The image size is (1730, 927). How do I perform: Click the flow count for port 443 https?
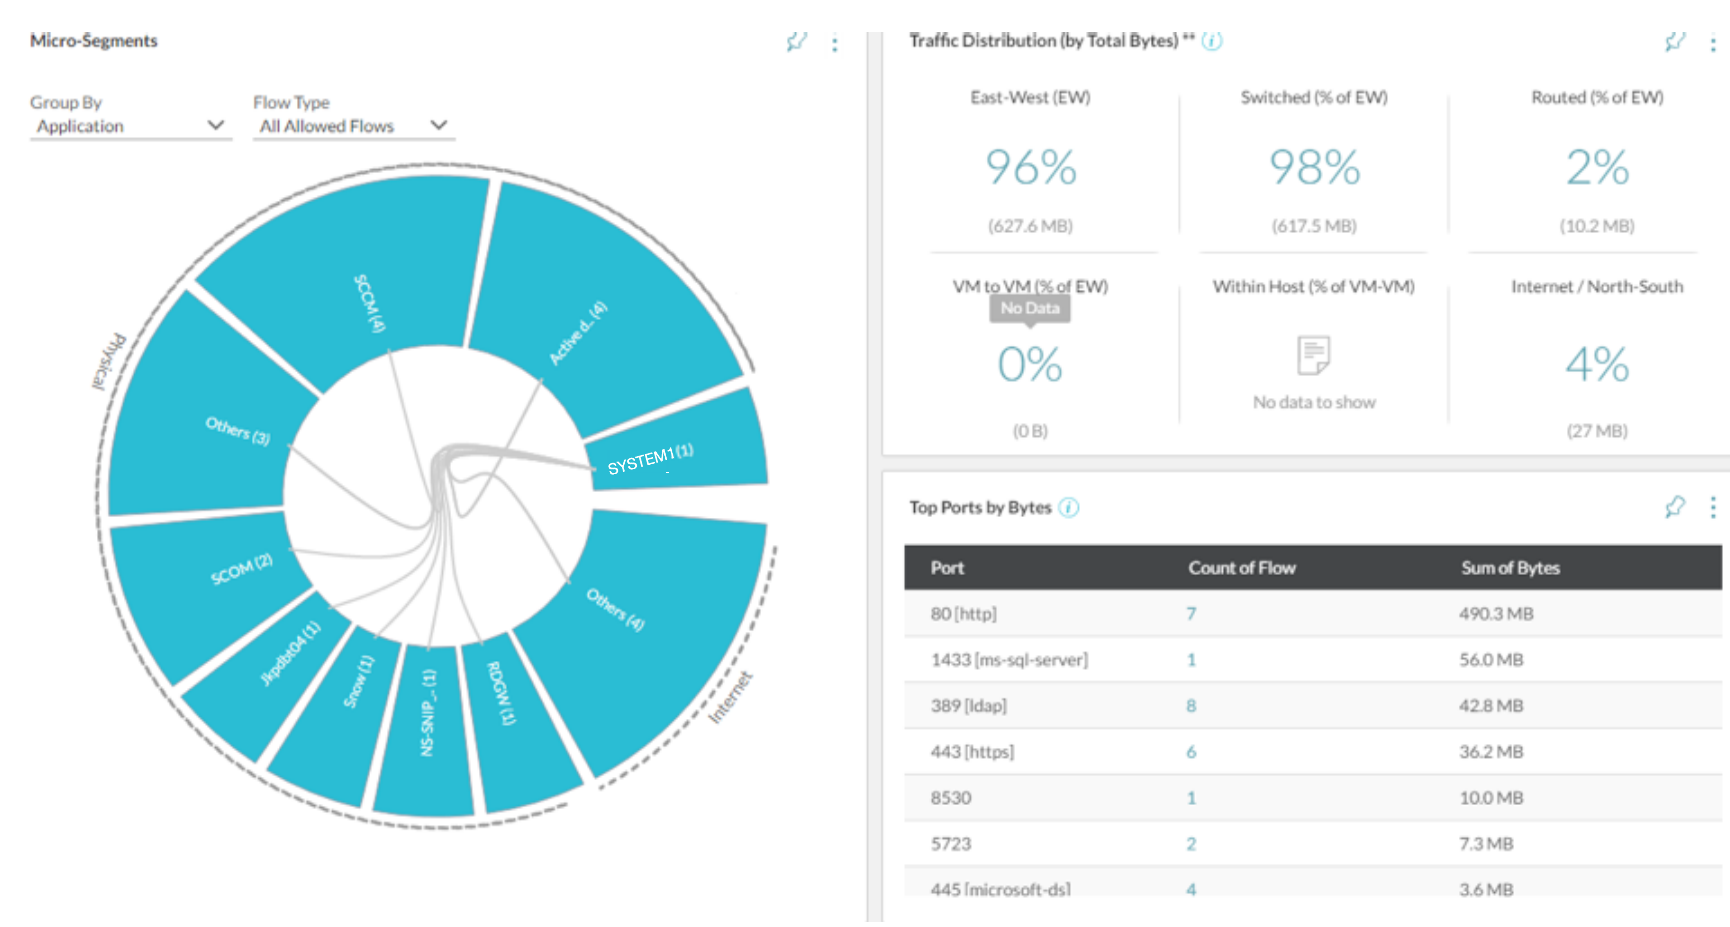1190,751
